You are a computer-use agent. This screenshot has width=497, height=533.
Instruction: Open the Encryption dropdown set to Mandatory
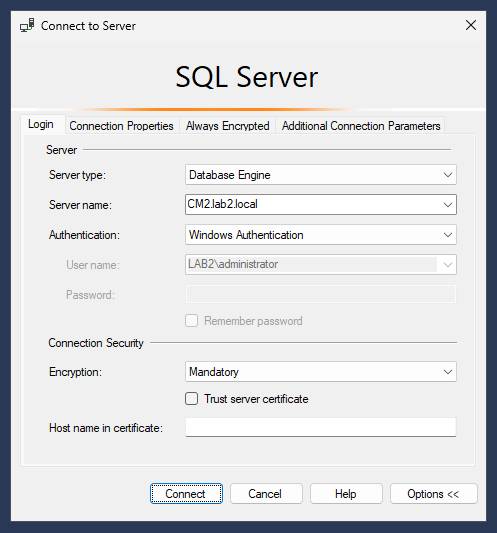321,372
